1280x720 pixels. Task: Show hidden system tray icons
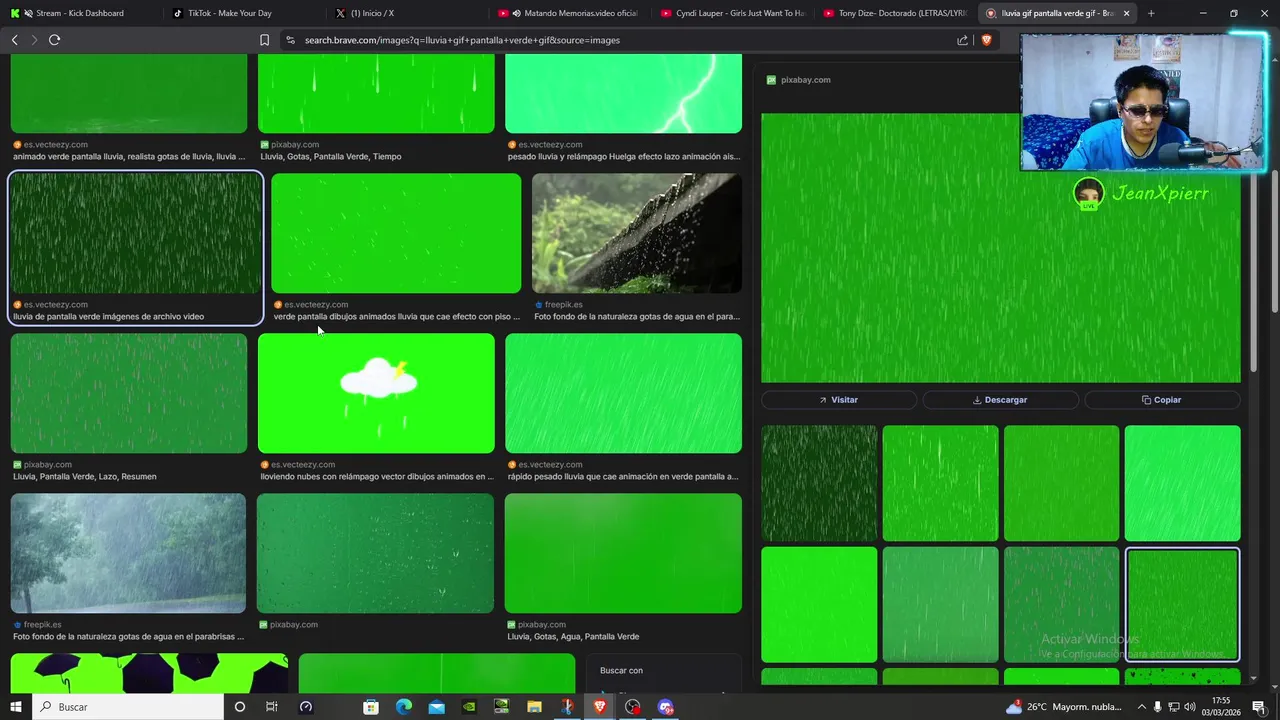coord(1141,707)
